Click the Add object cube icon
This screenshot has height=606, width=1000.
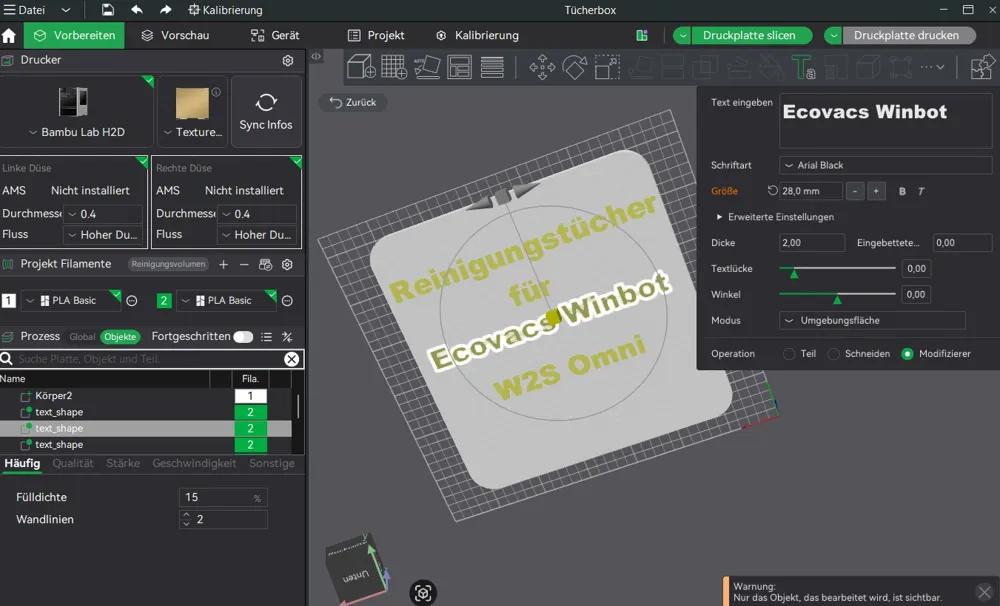(361, 66)
